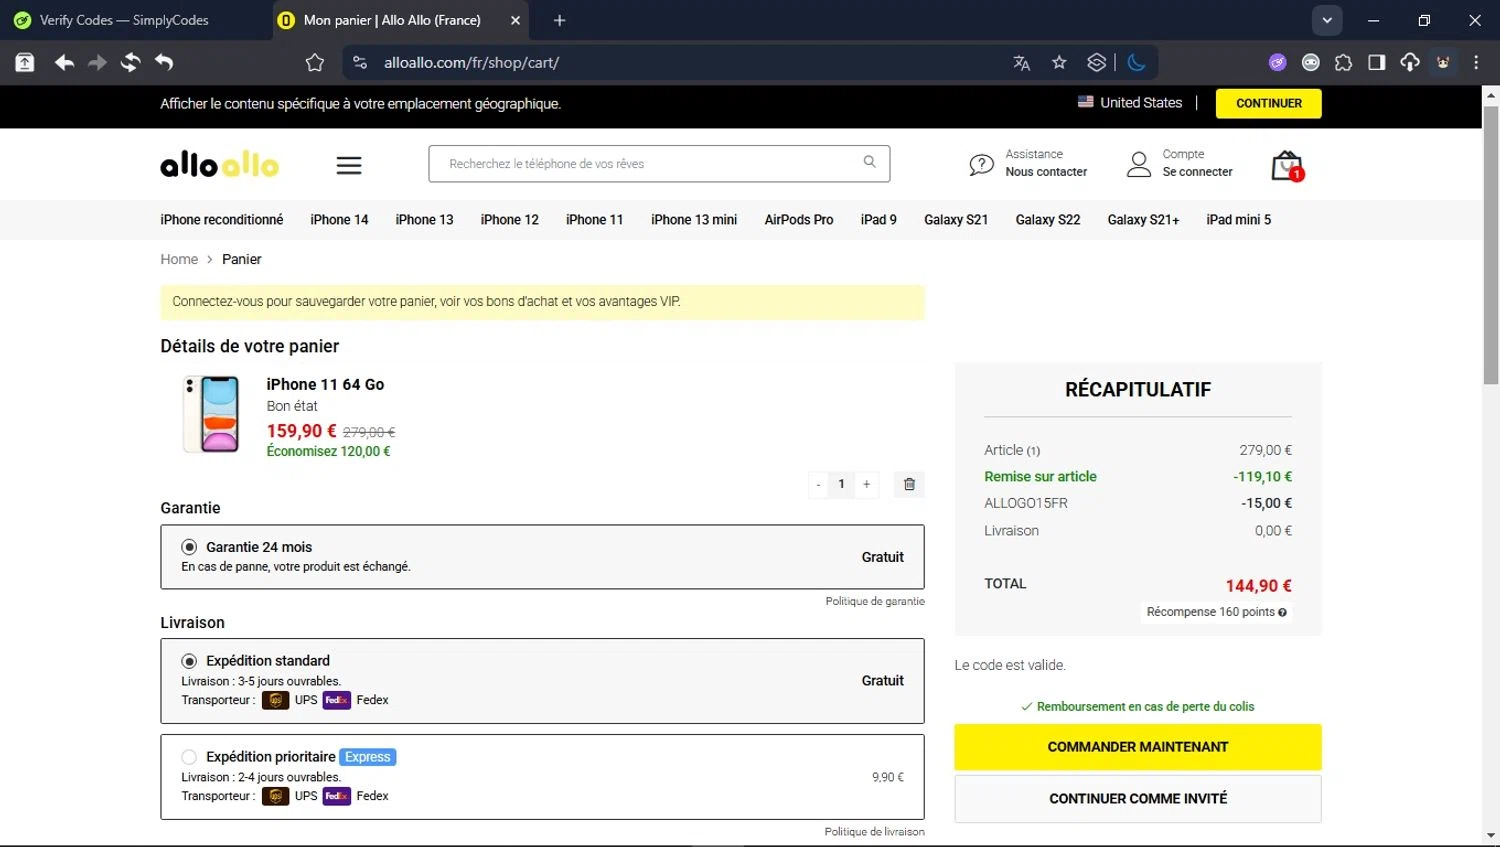Go to Home breadcrumb link
Image resolution: width=1500 pixels, height=847 pixels.
(x=179, y=259)
